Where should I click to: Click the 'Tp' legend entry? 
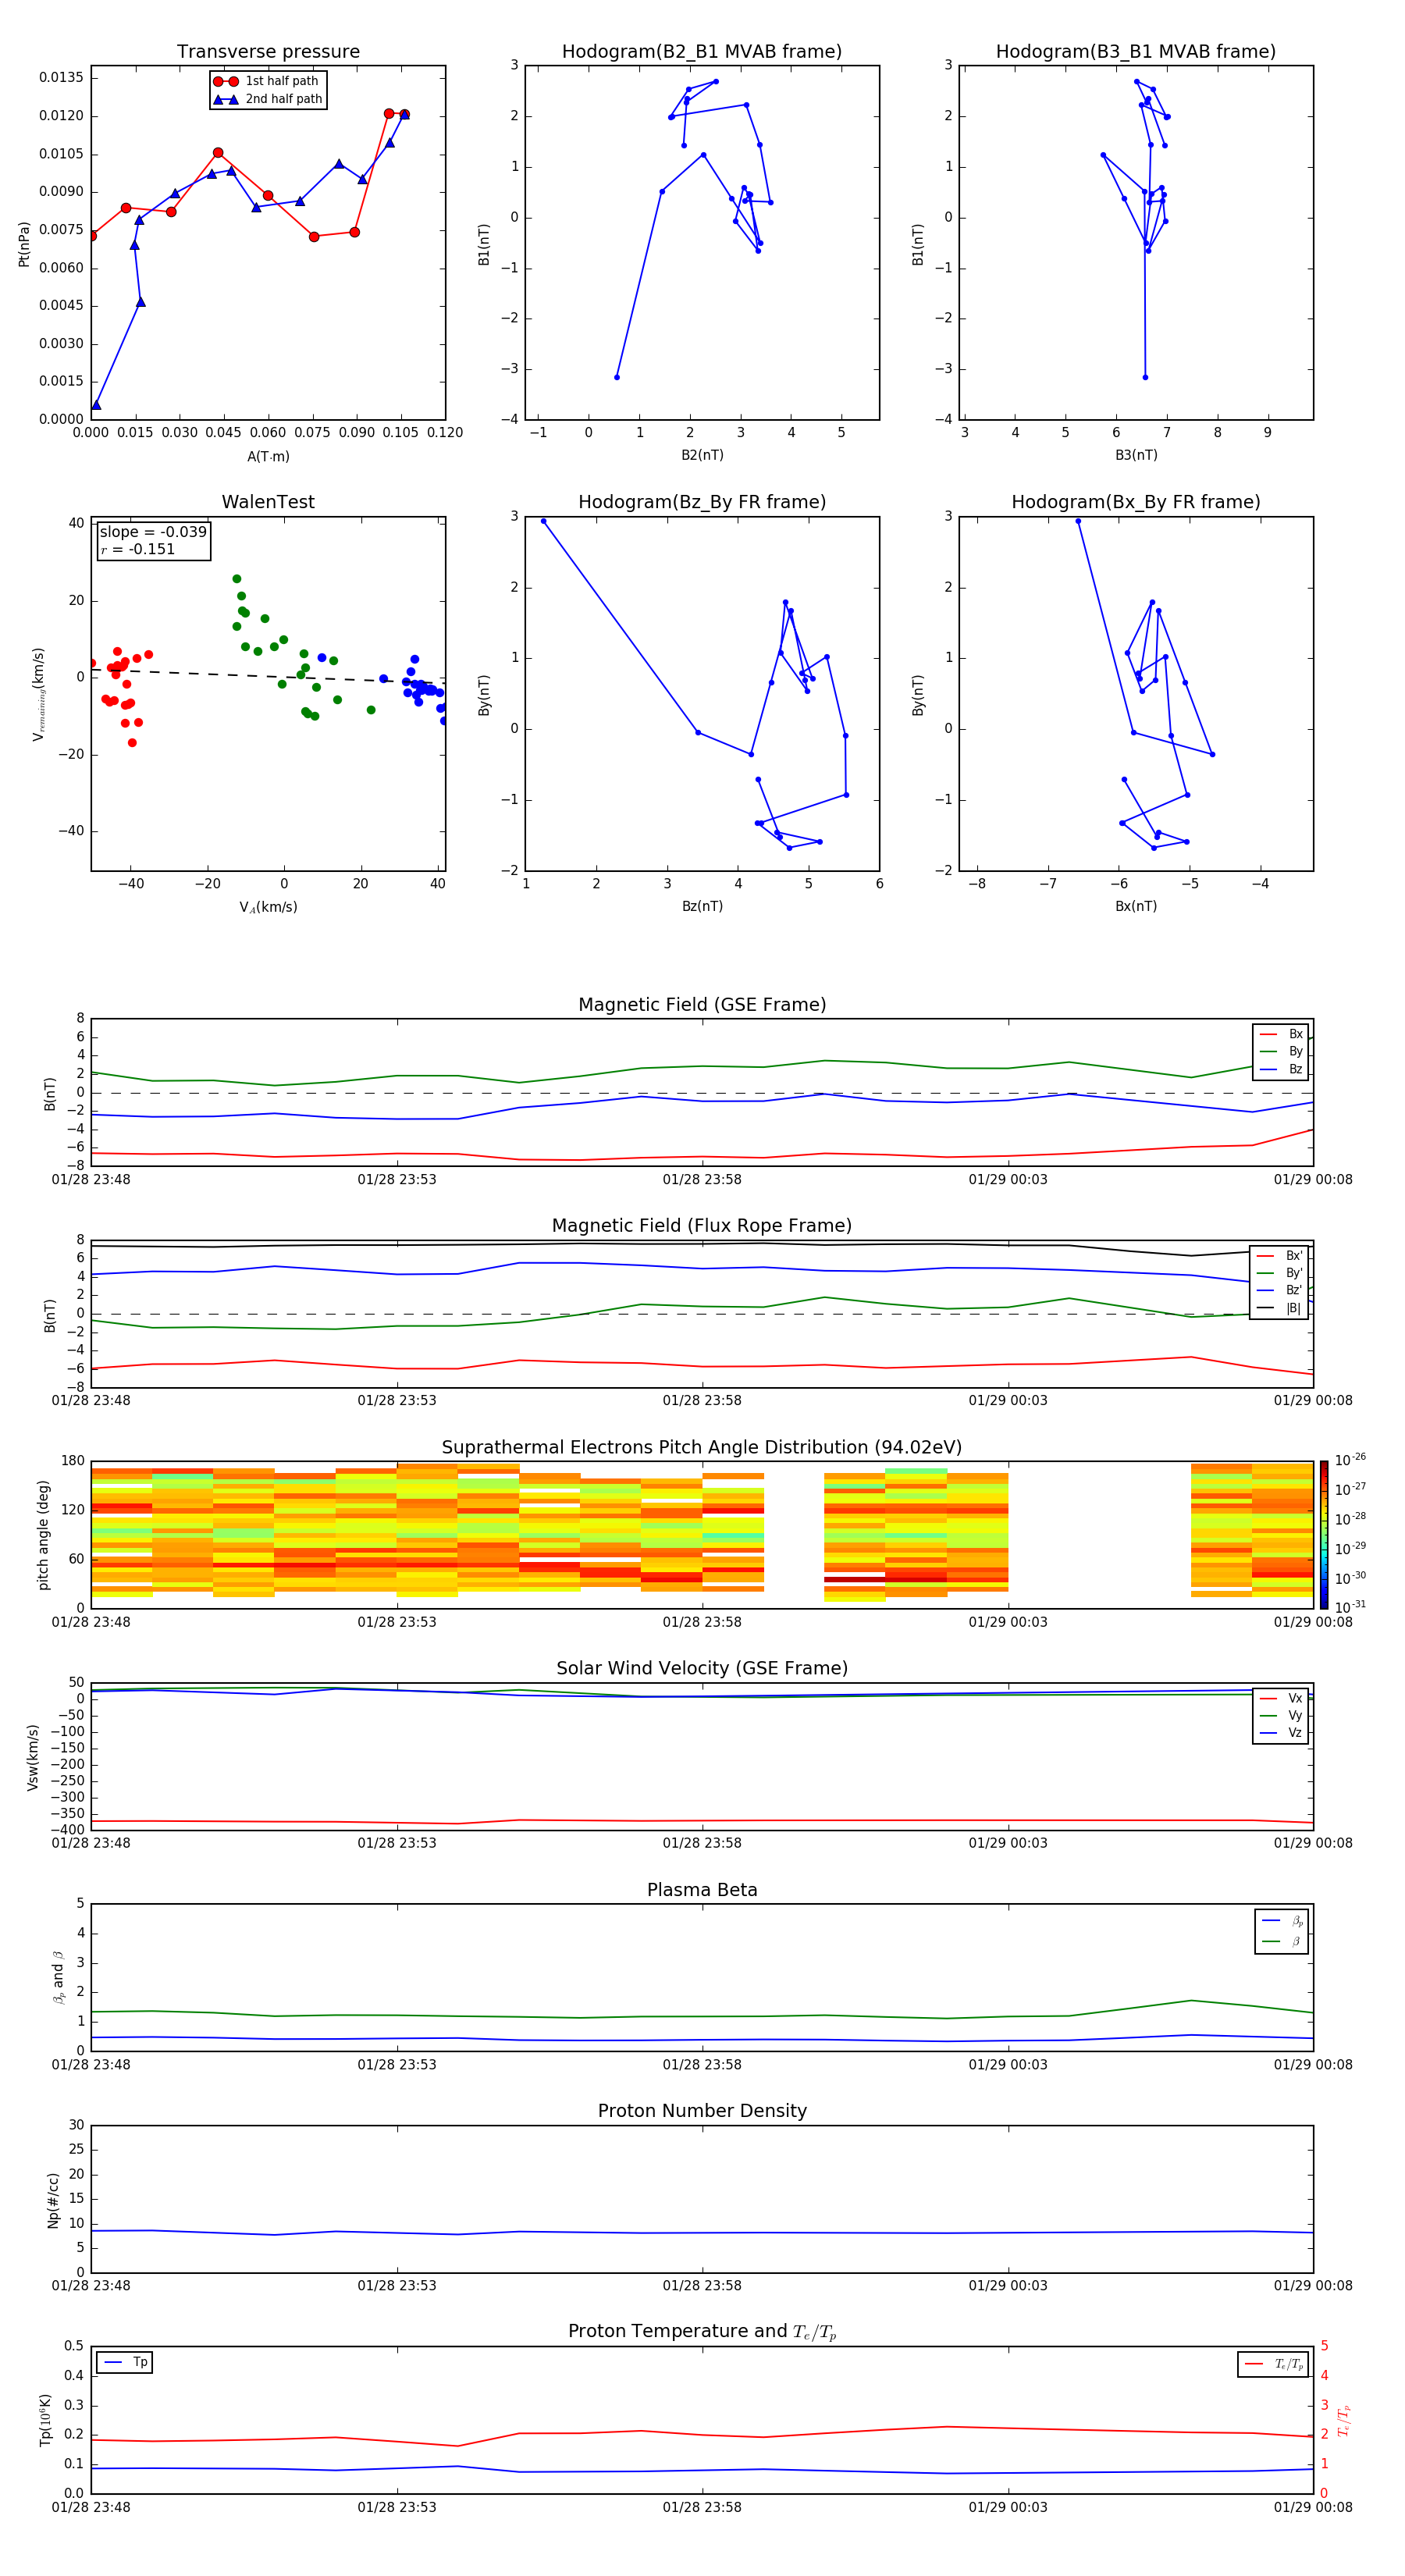(126, 2362)
